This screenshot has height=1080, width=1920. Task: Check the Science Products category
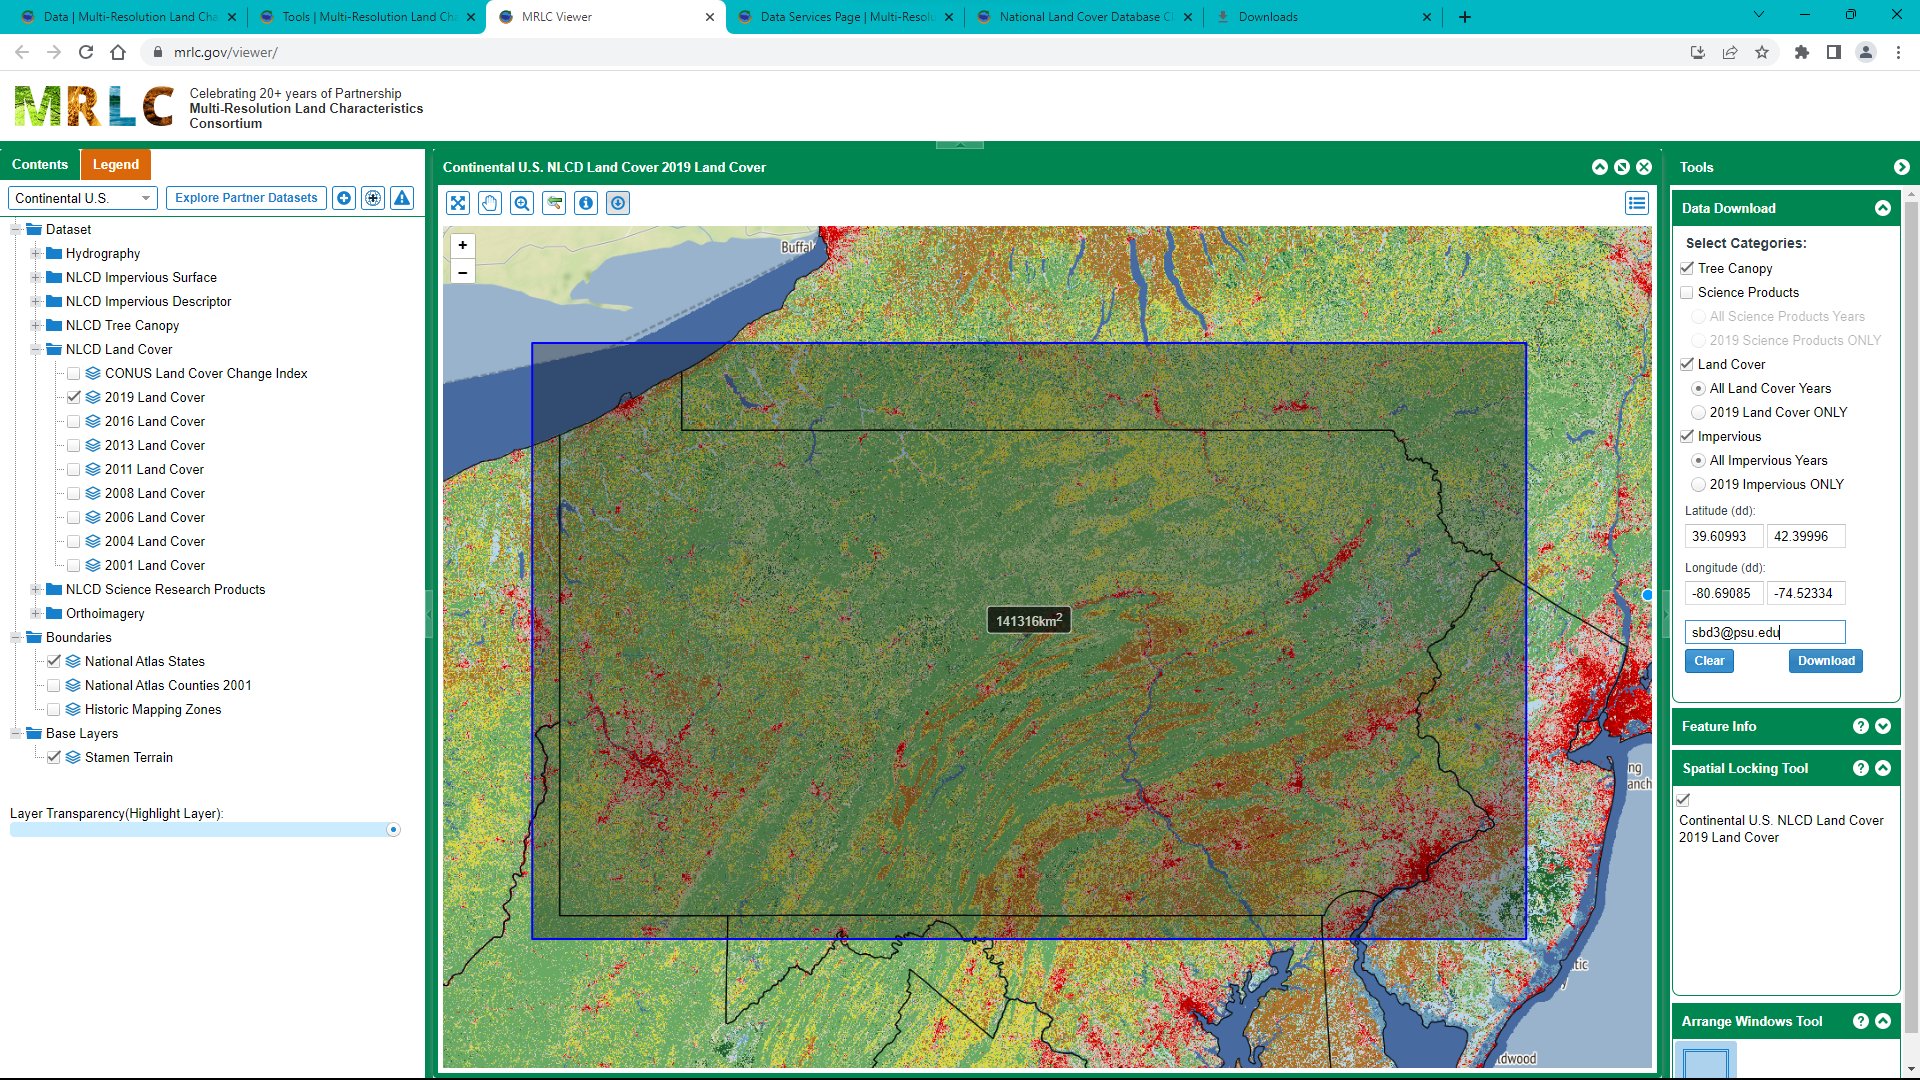[1687, 292]
